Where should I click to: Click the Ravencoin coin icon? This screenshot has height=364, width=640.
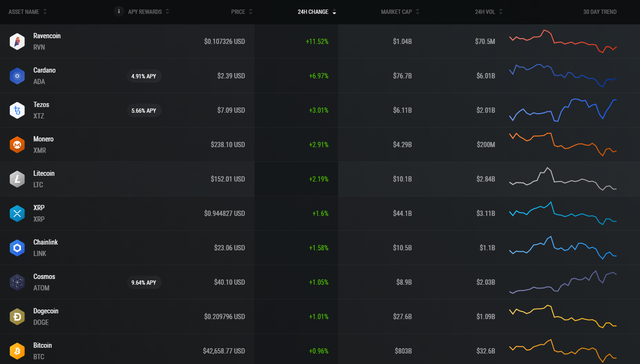17,41
